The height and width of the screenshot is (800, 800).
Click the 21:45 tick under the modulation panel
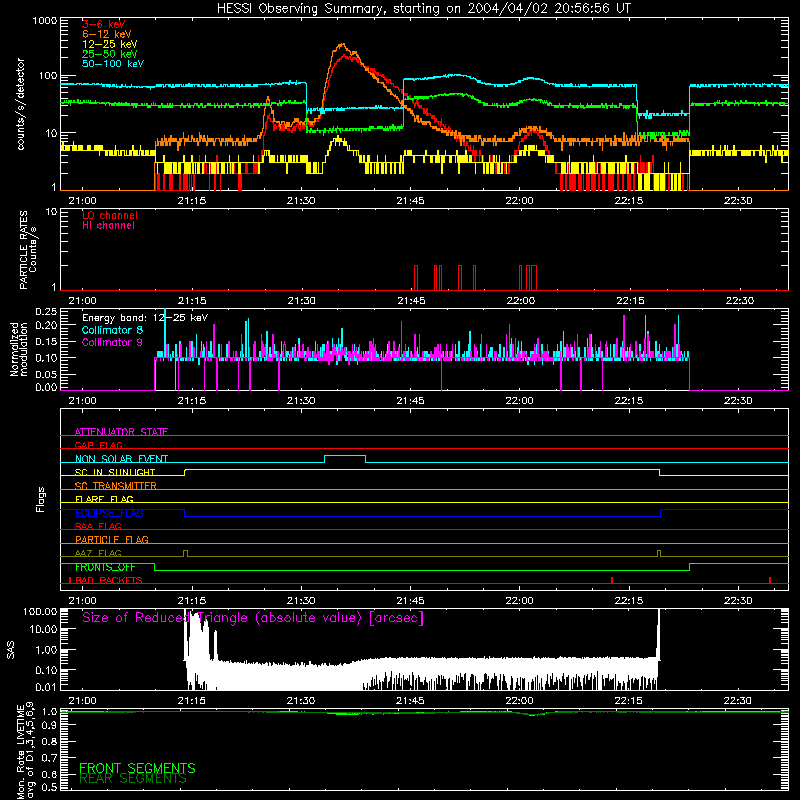pyautogui.click(x=411, y=401)
